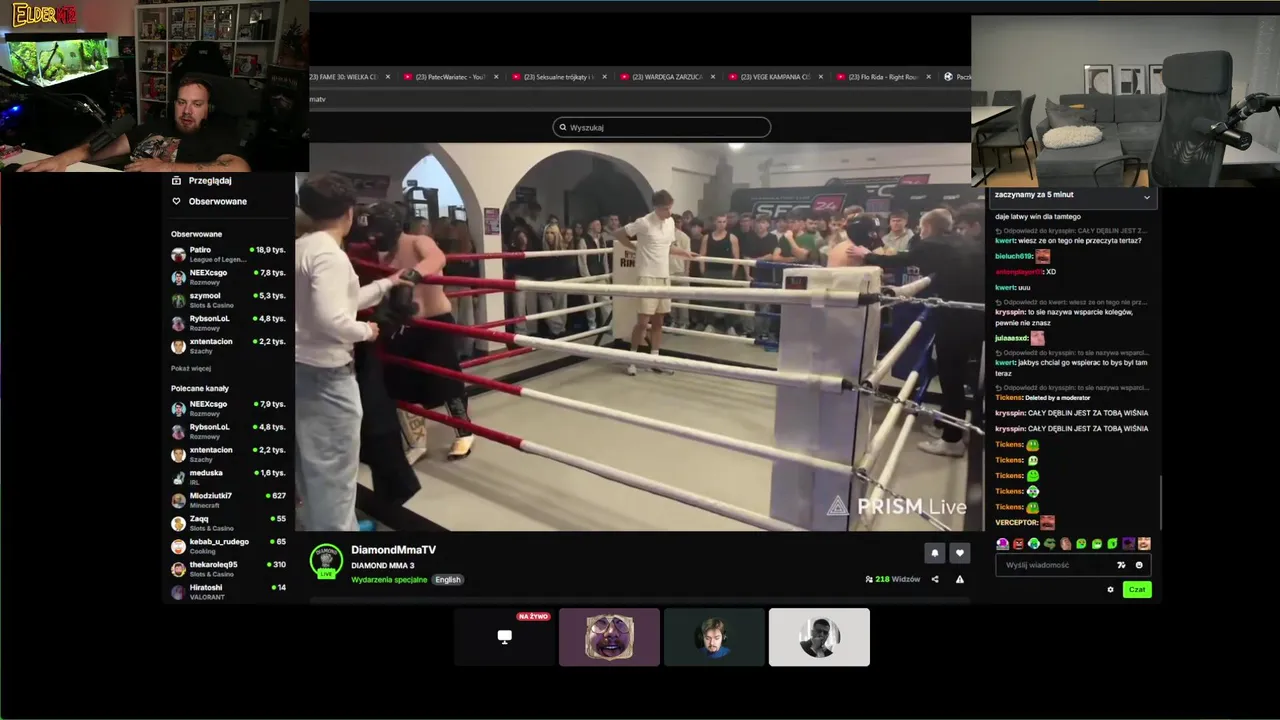Select the green globe emote above chat input
1280x720 pixels.
(x=1034, y=544)
